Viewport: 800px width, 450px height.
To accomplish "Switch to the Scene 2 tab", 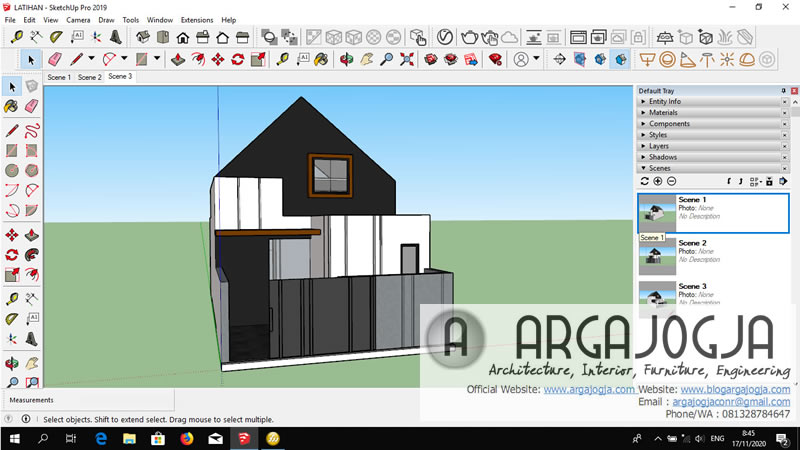I will pos(90,77).
